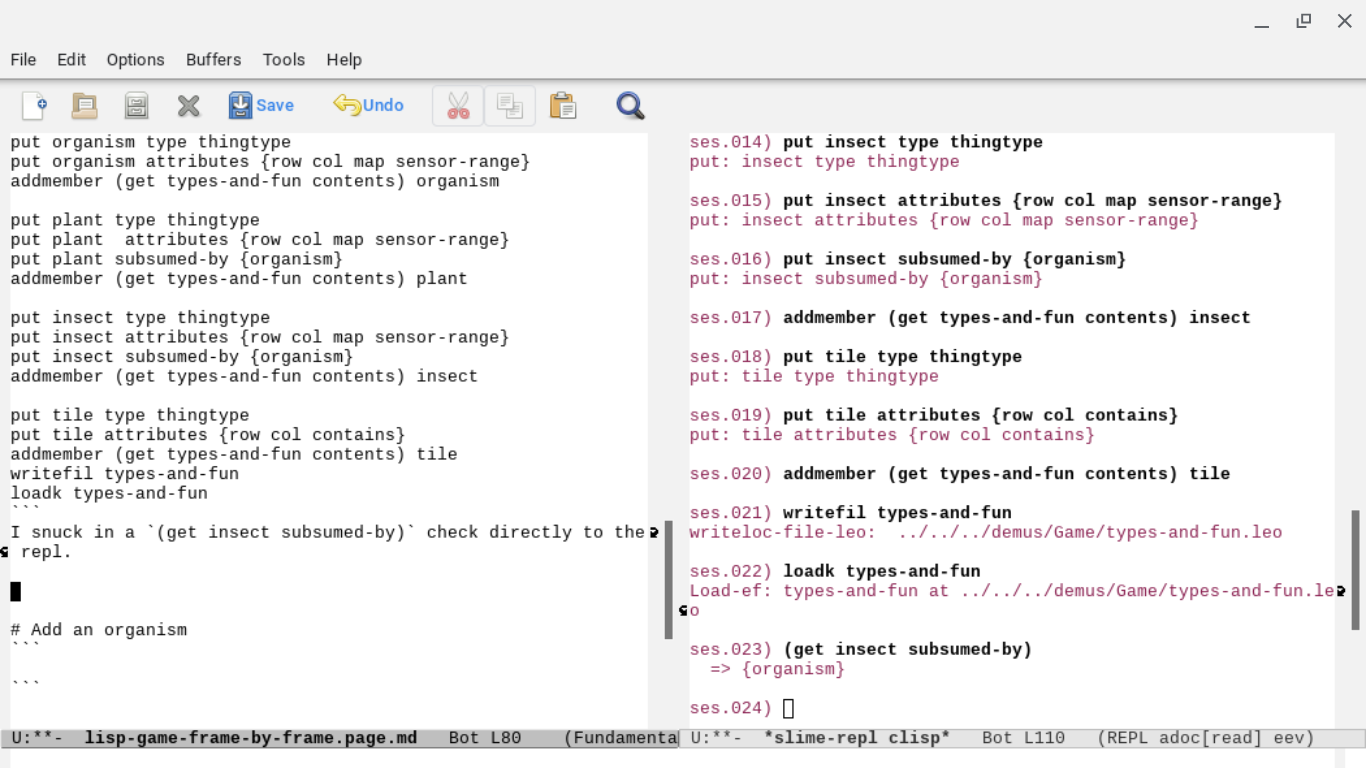Image resolution: width=1366 pixels, height=768 pixels.
Task: Open the Help menu
Action: coord(343,60)
